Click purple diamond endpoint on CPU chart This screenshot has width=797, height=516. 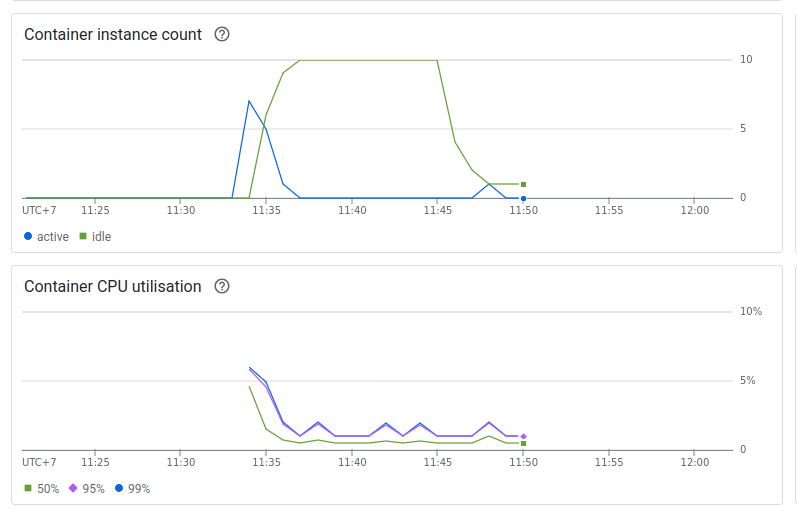point(523,436)
